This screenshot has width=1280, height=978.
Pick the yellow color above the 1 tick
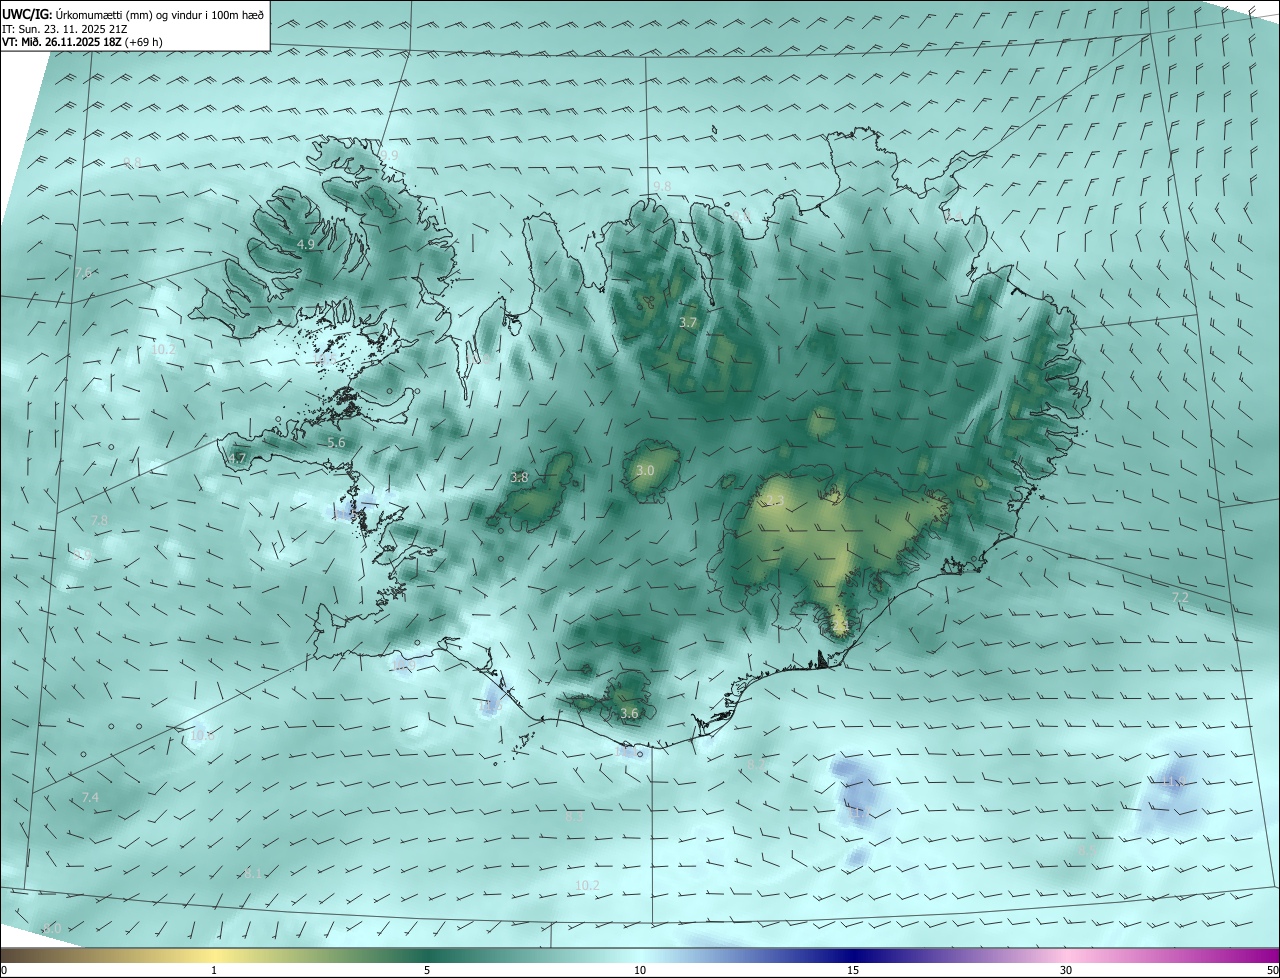tap(214, 955)
